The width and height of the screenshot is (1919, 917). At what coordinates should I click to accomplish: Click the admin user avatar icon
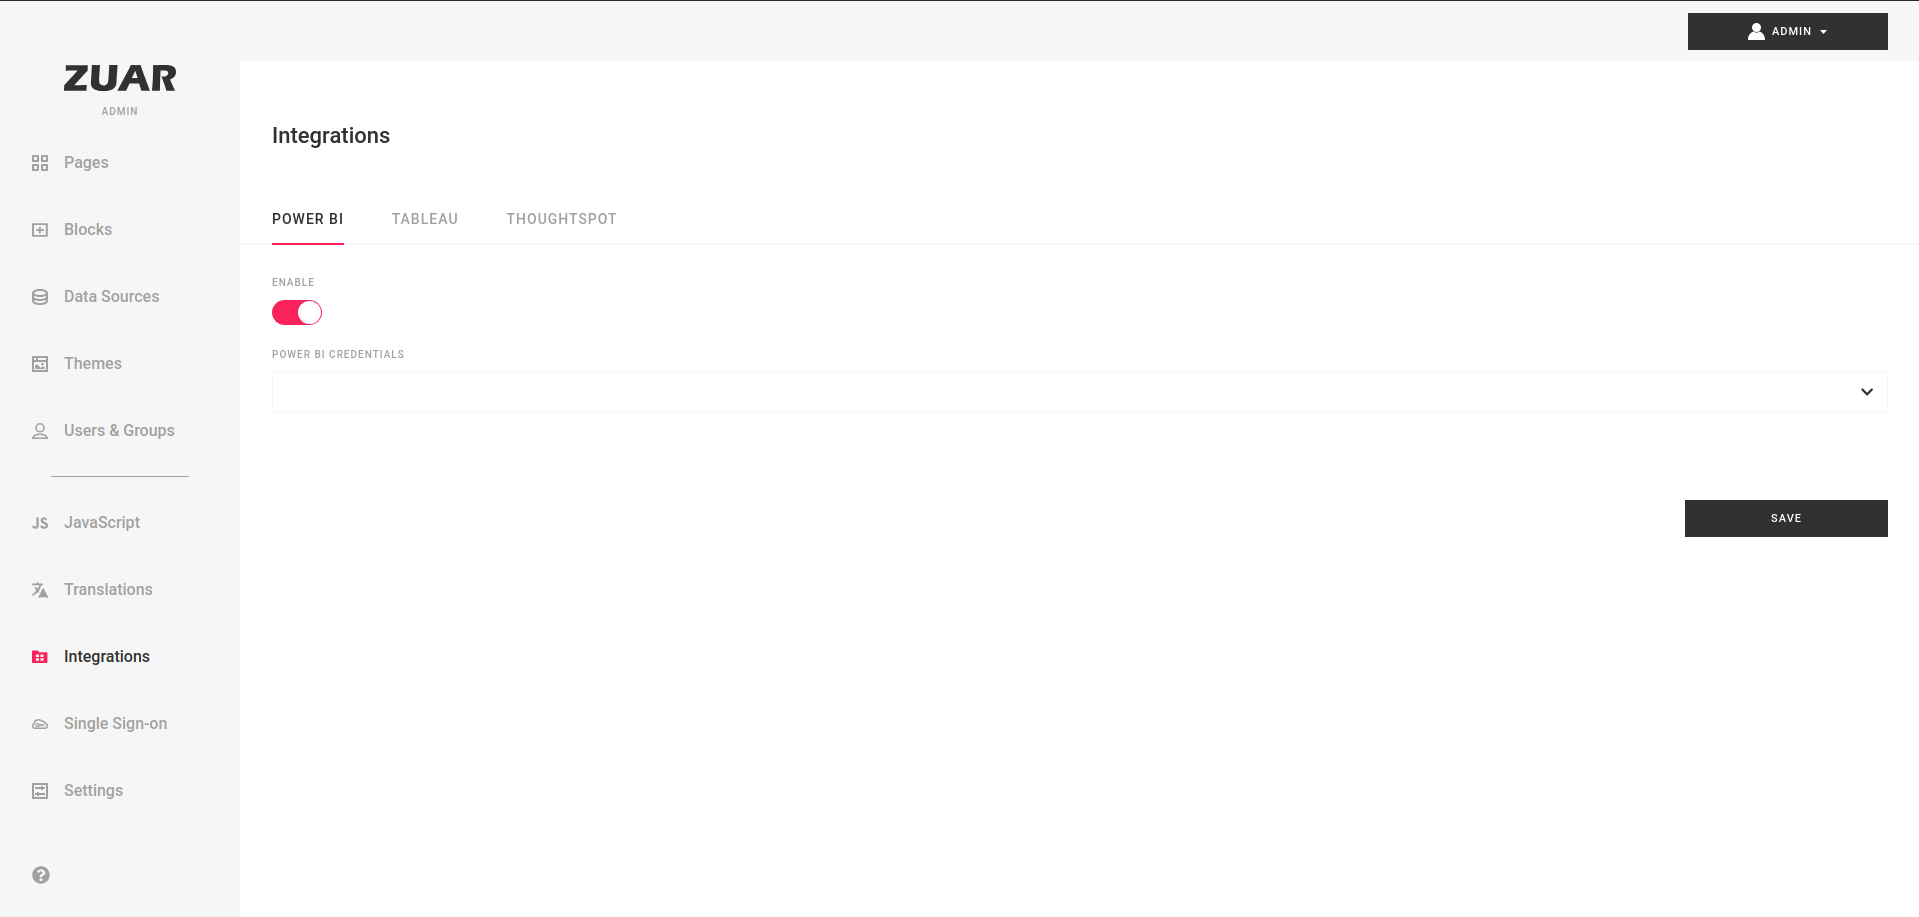point(1756,31)
